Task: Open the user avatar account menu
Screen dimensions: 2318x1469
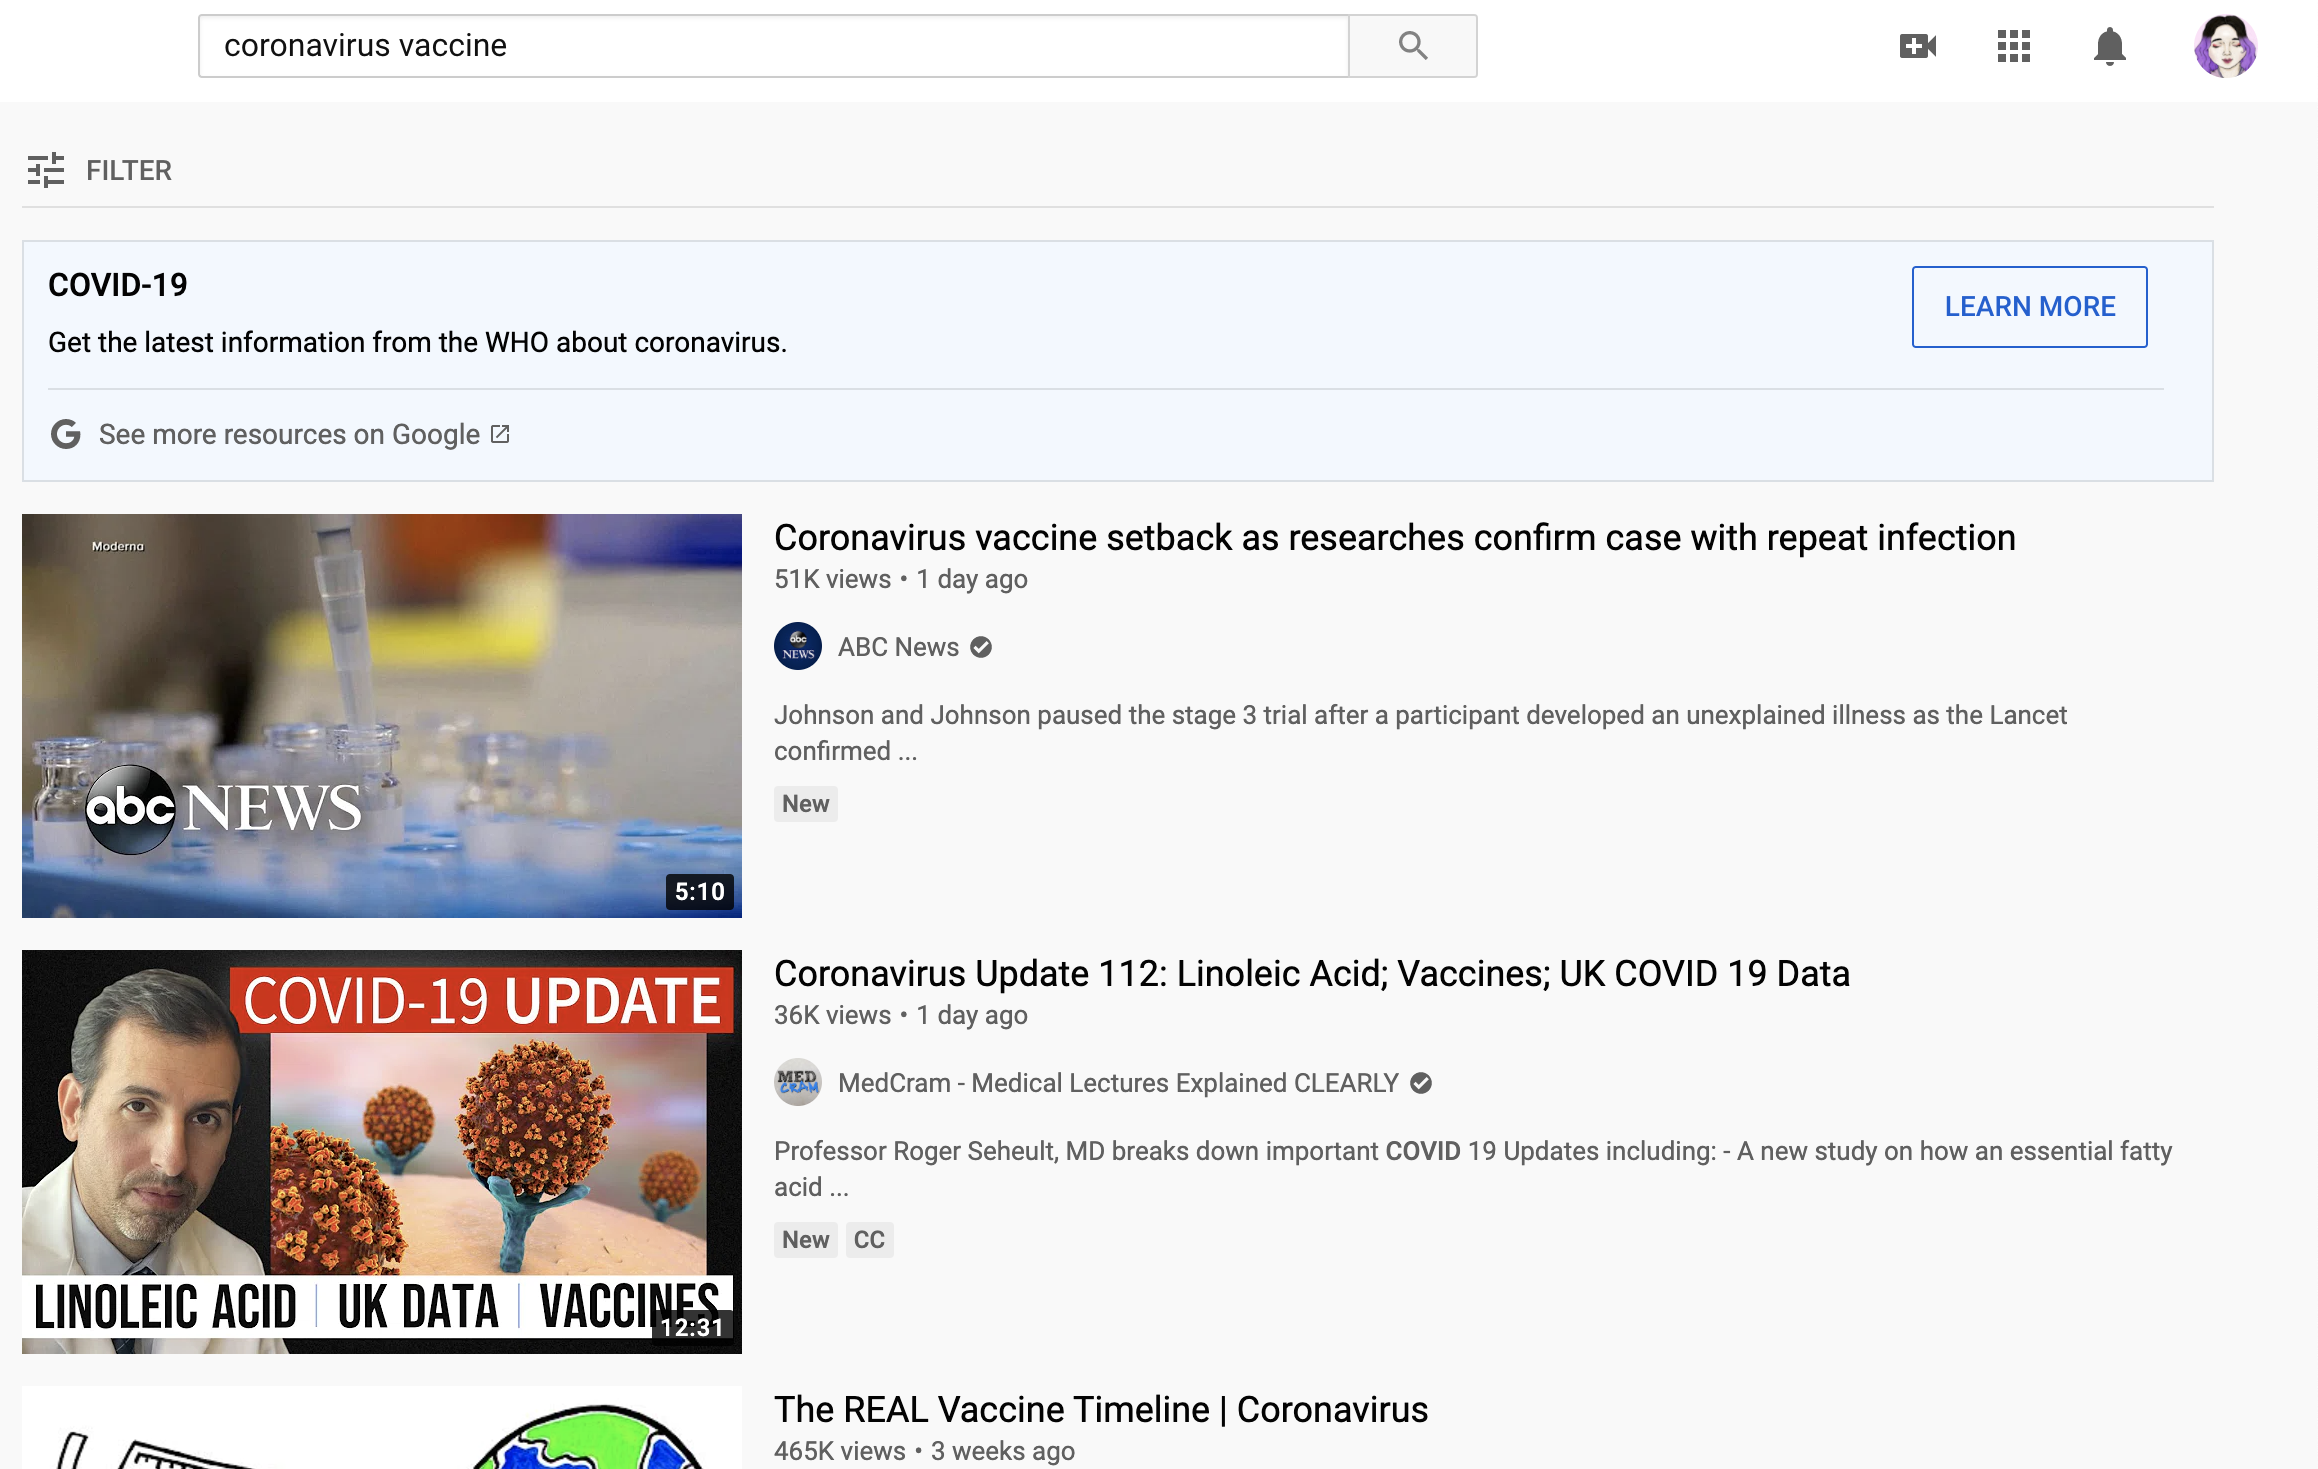Action: 2224,46
